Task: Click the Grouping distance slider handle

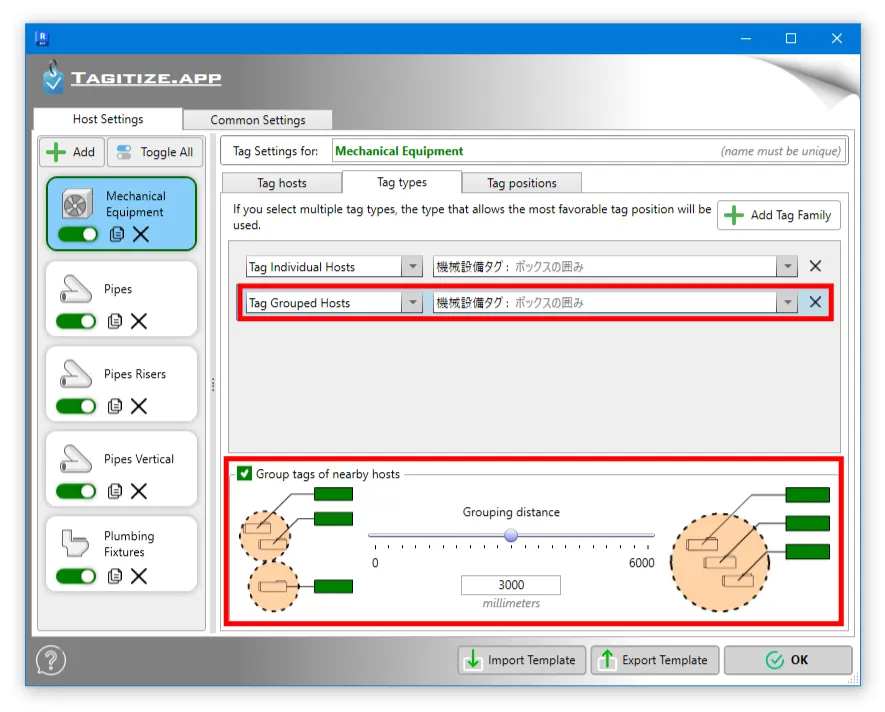Action: pos(511,535)
